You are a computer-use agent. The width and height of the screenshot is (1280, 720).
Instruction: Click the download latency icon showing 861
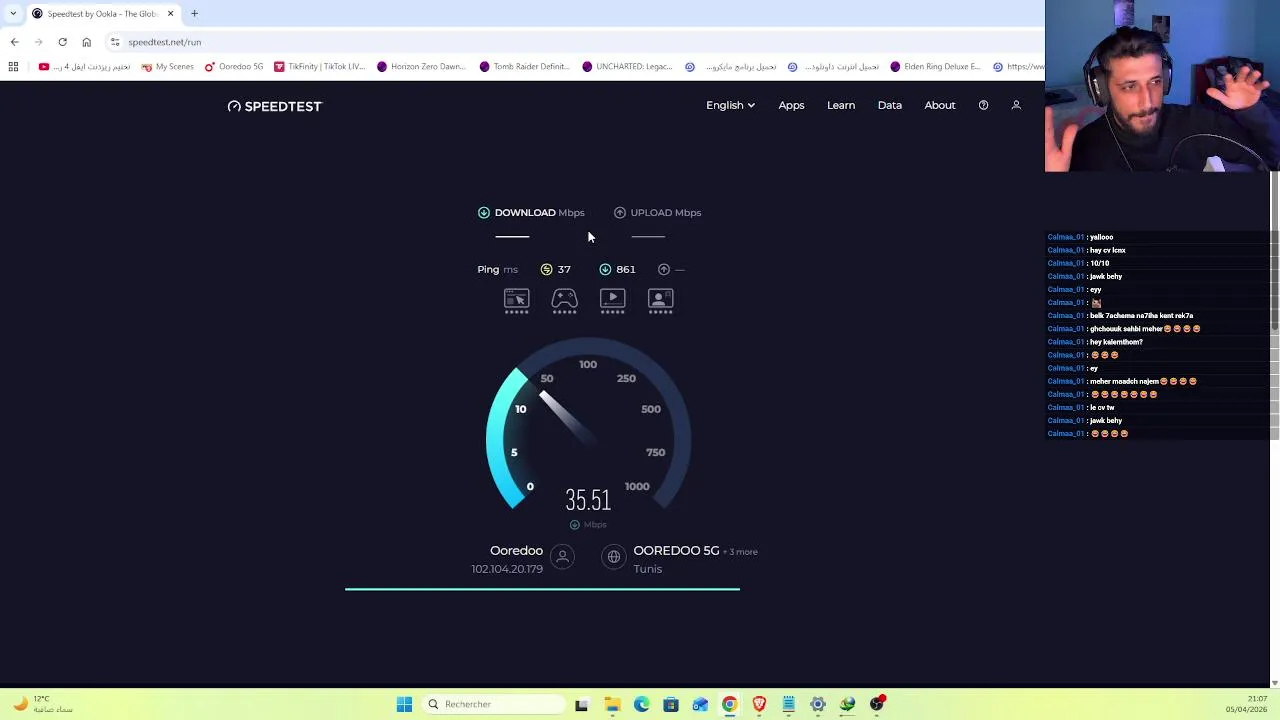pos(605,269)
